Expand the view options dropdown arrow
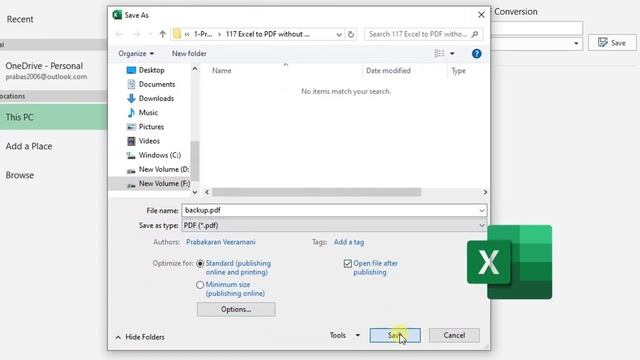Image resolution: width=640 pixels, height=360 pixels. click(x=452, y=53)
